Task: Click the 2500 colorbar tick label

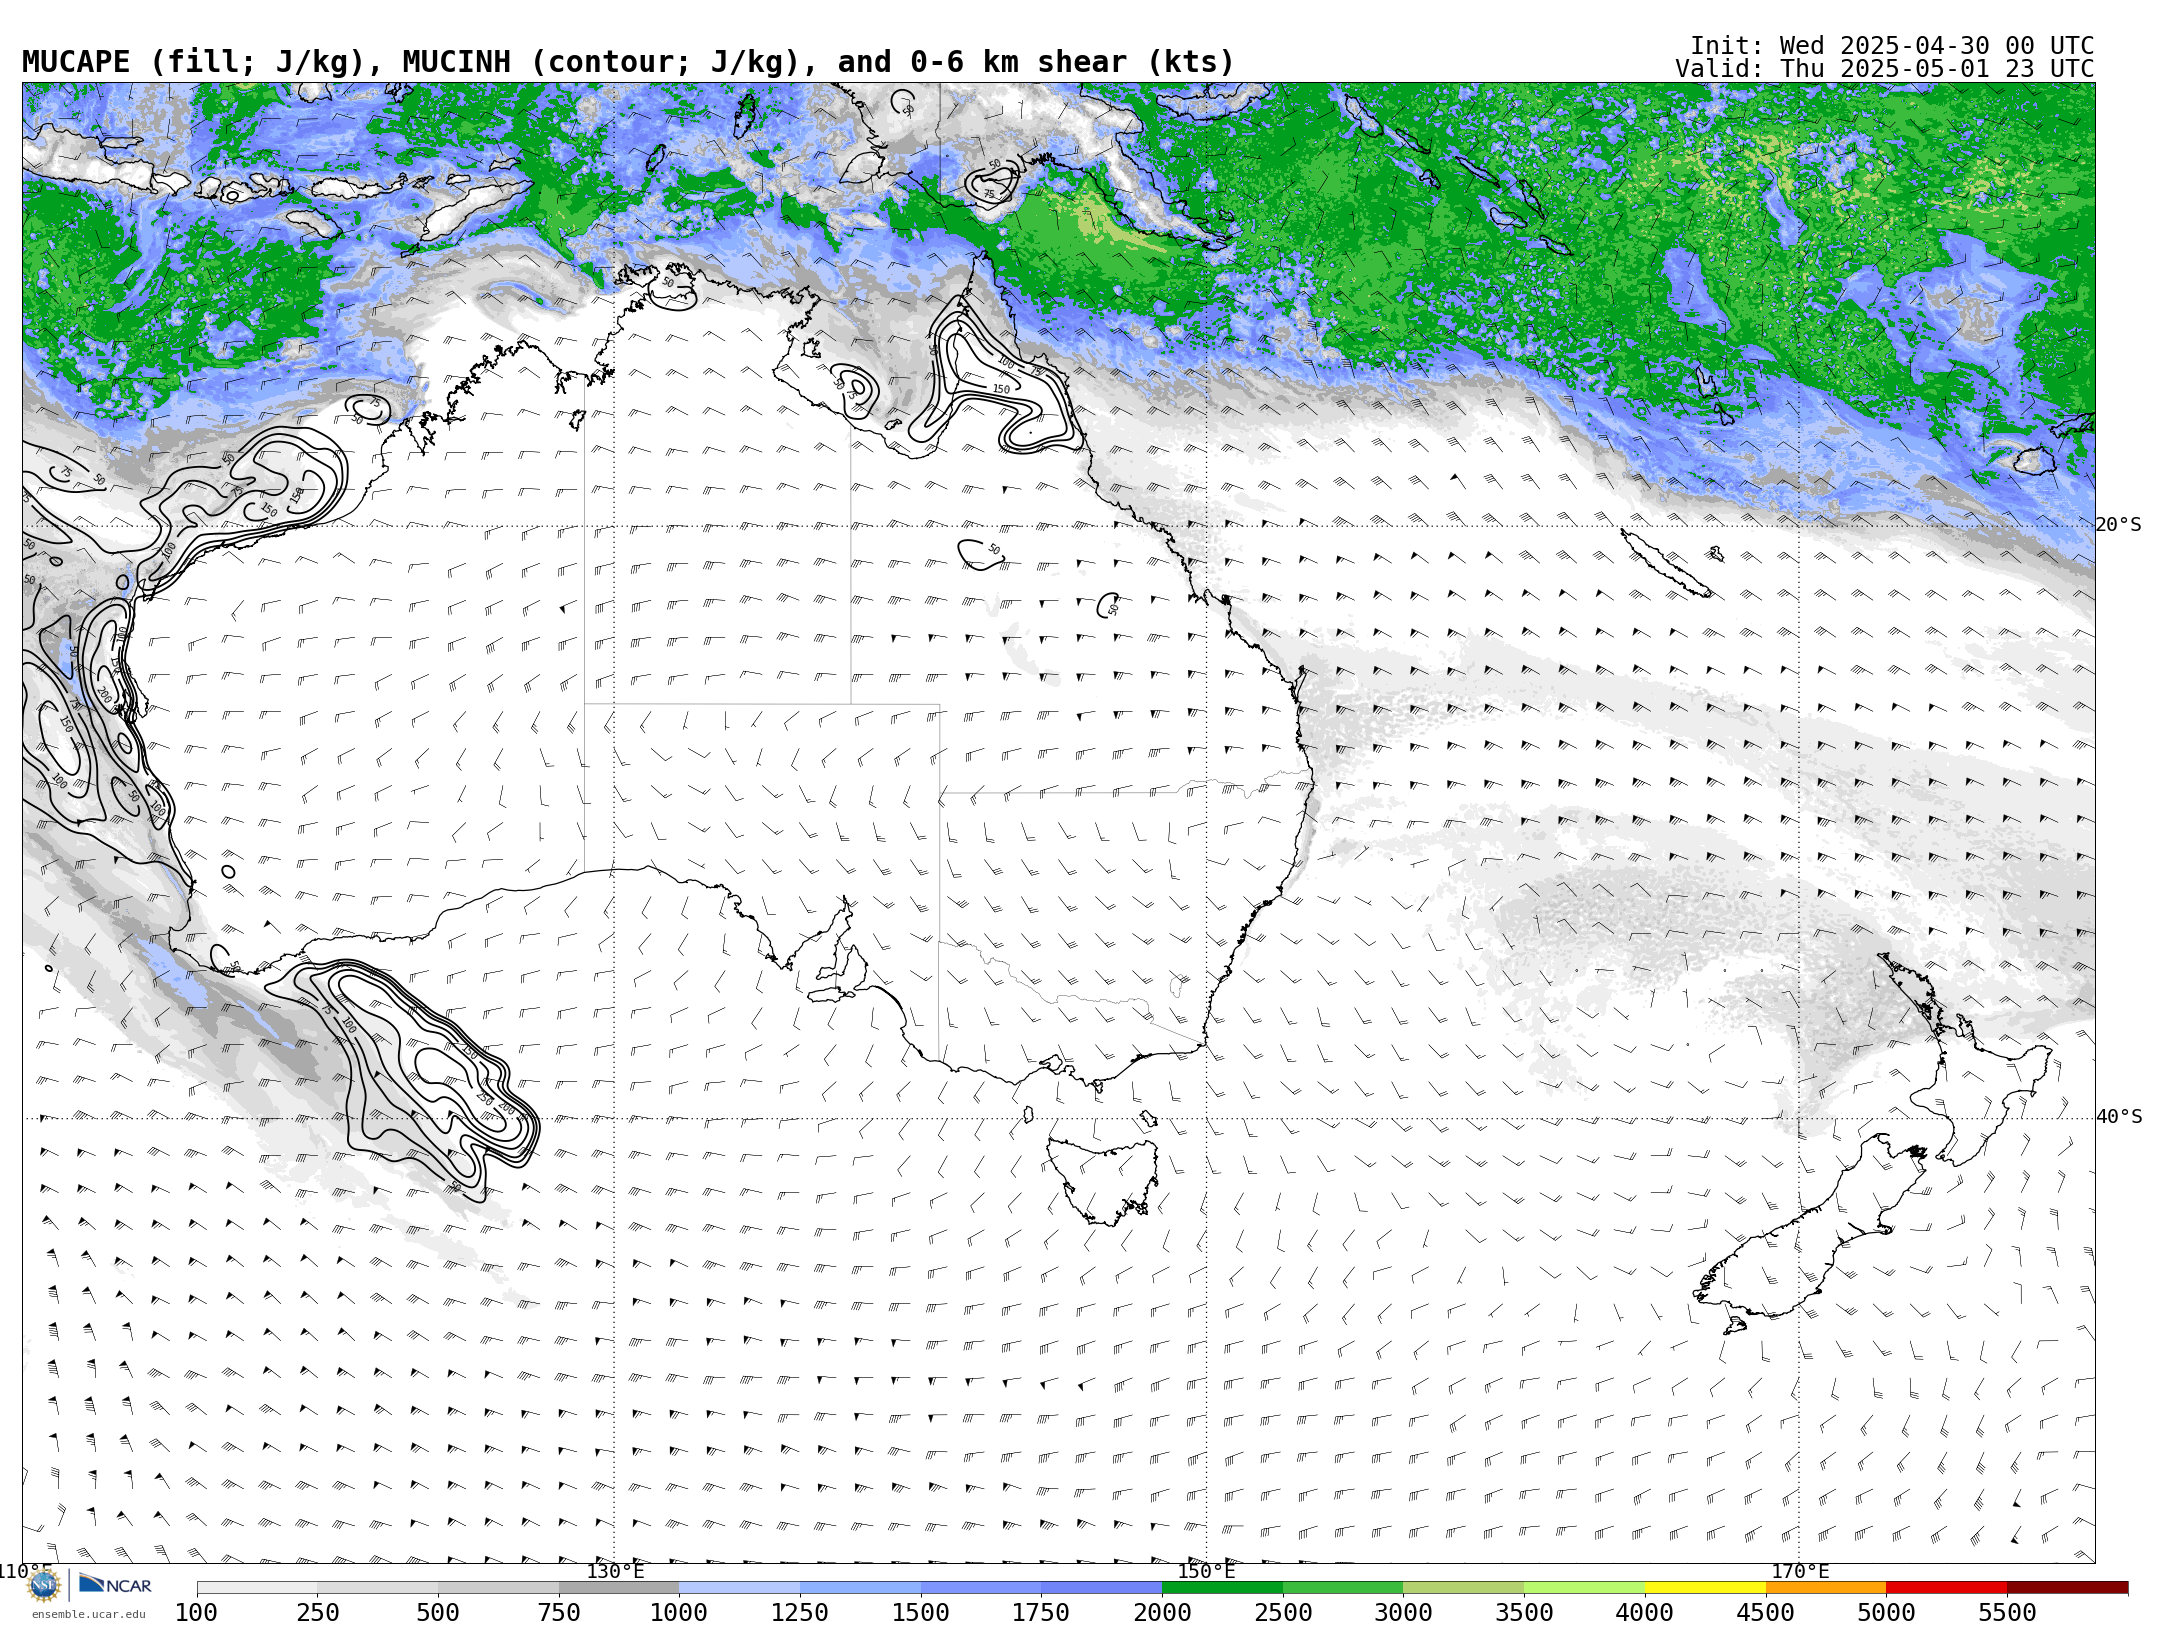Action: (x=1283, y=1612)
